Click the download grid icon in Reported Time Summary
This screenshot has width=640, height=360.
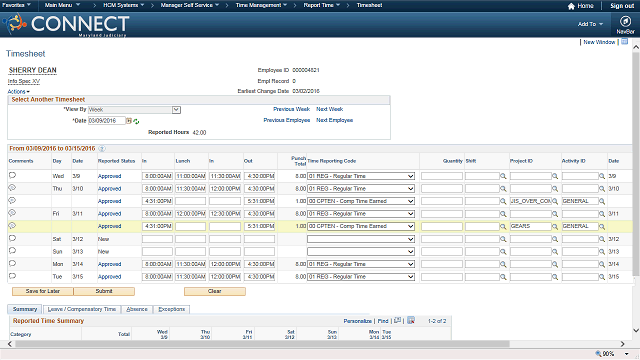[x=411, y=320]
